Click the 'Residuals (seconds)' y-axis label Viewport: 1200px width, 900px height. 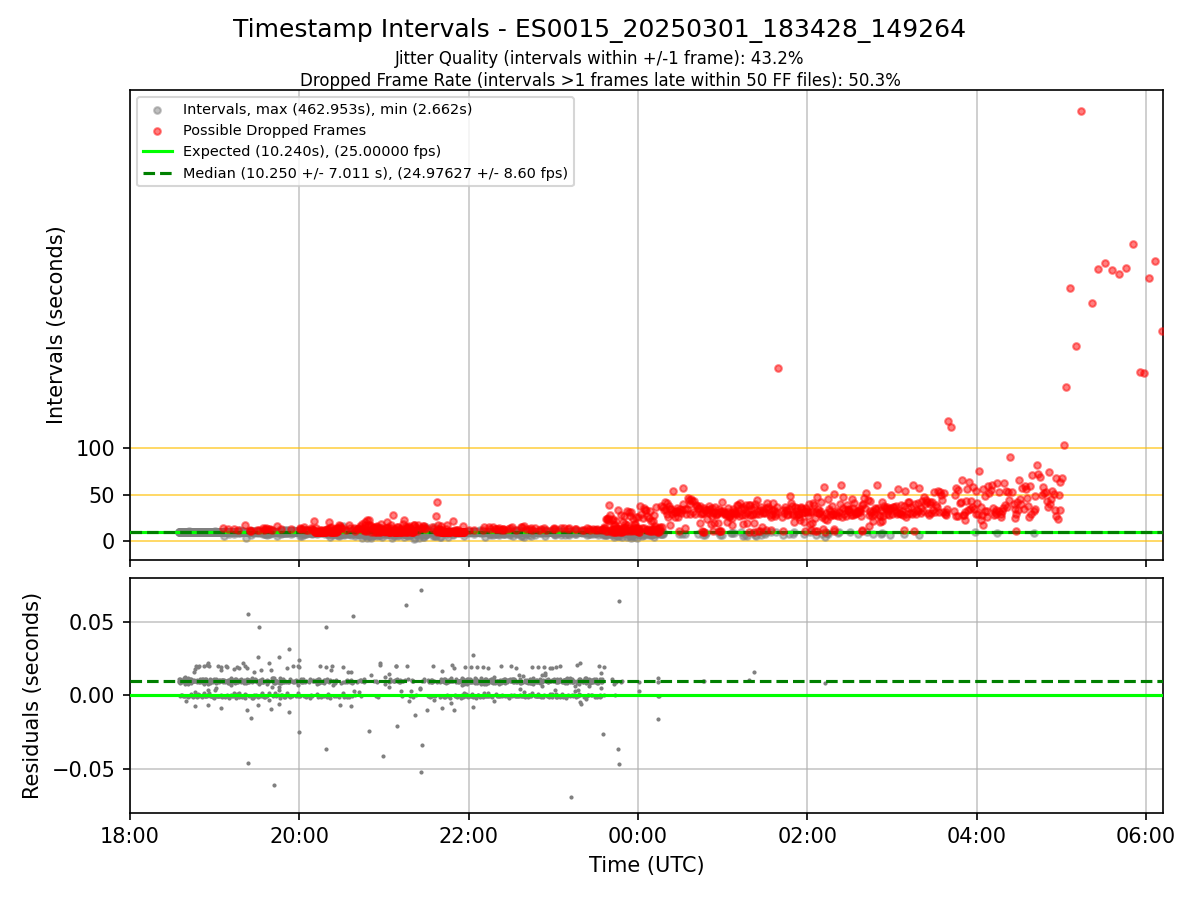click(x=32, y=696)
